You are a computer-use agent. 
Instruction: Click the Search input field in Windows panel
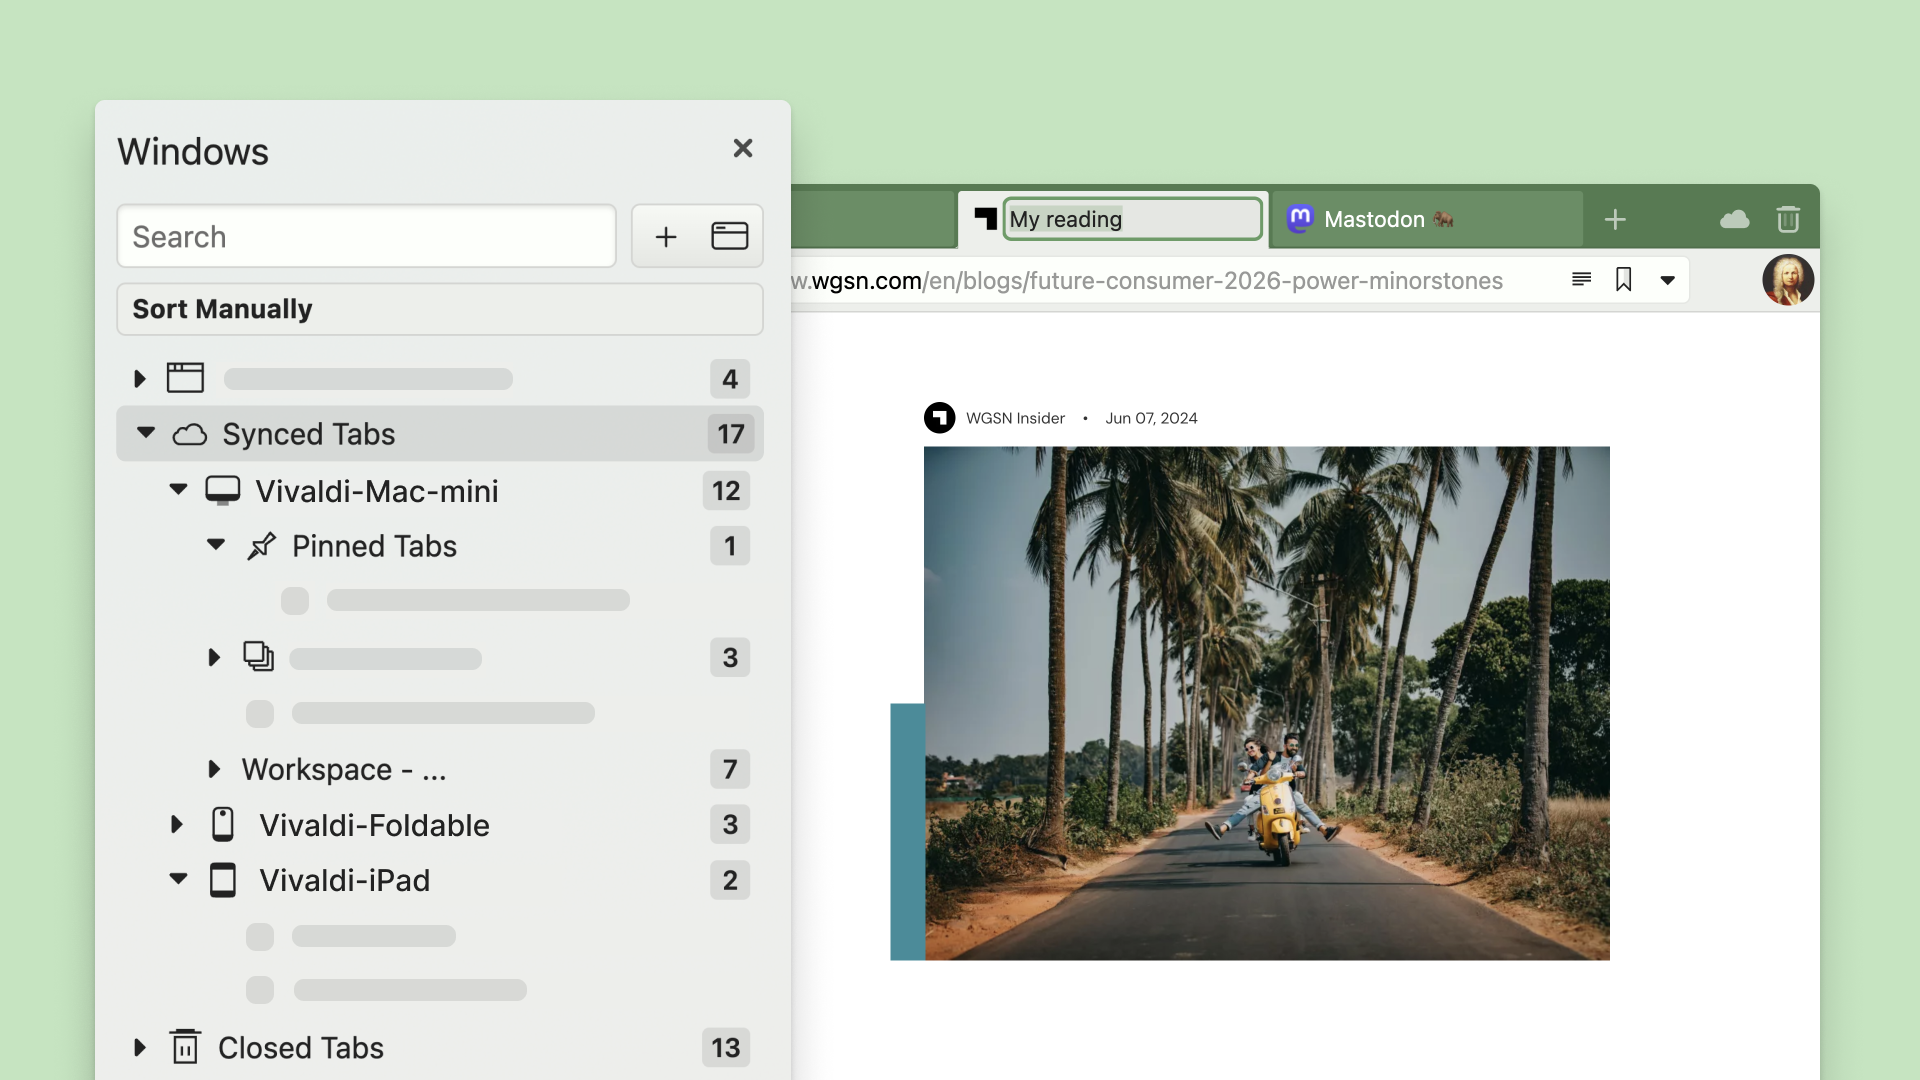(x=365, y=236)
